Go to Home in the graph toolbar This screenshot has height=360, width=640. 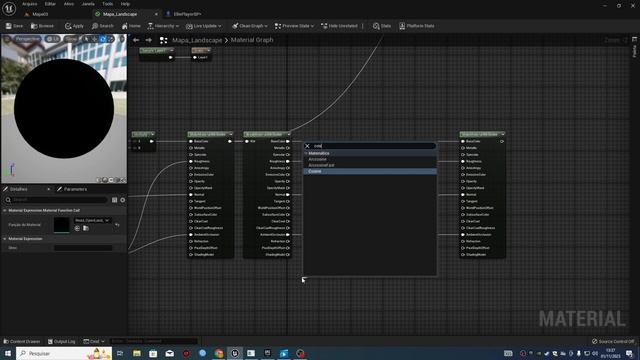click(131, 26)
